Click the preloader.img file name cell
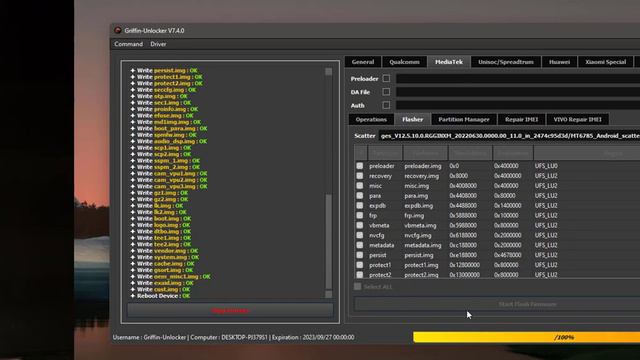 (x=423, y=166)
